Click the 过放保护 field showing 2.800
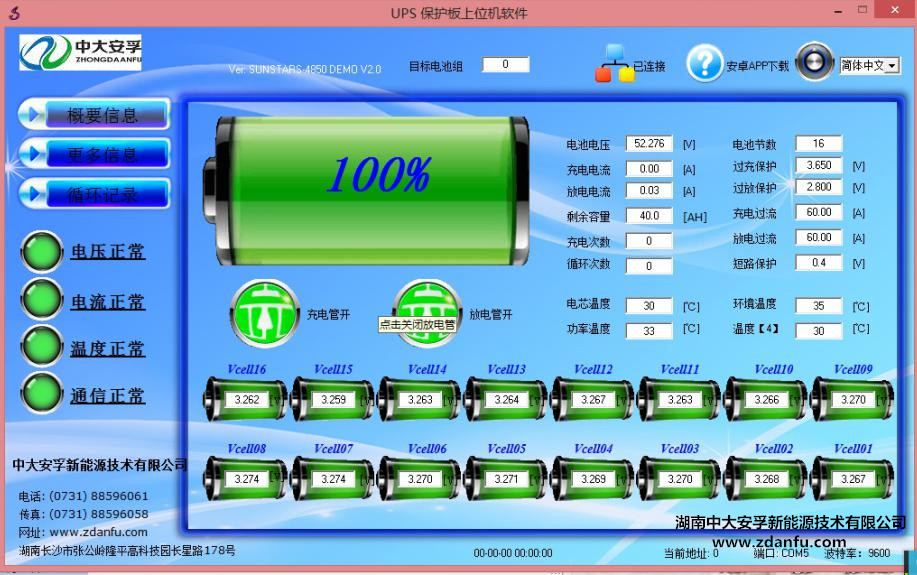The image size is (917, 575). click(819, 187)
